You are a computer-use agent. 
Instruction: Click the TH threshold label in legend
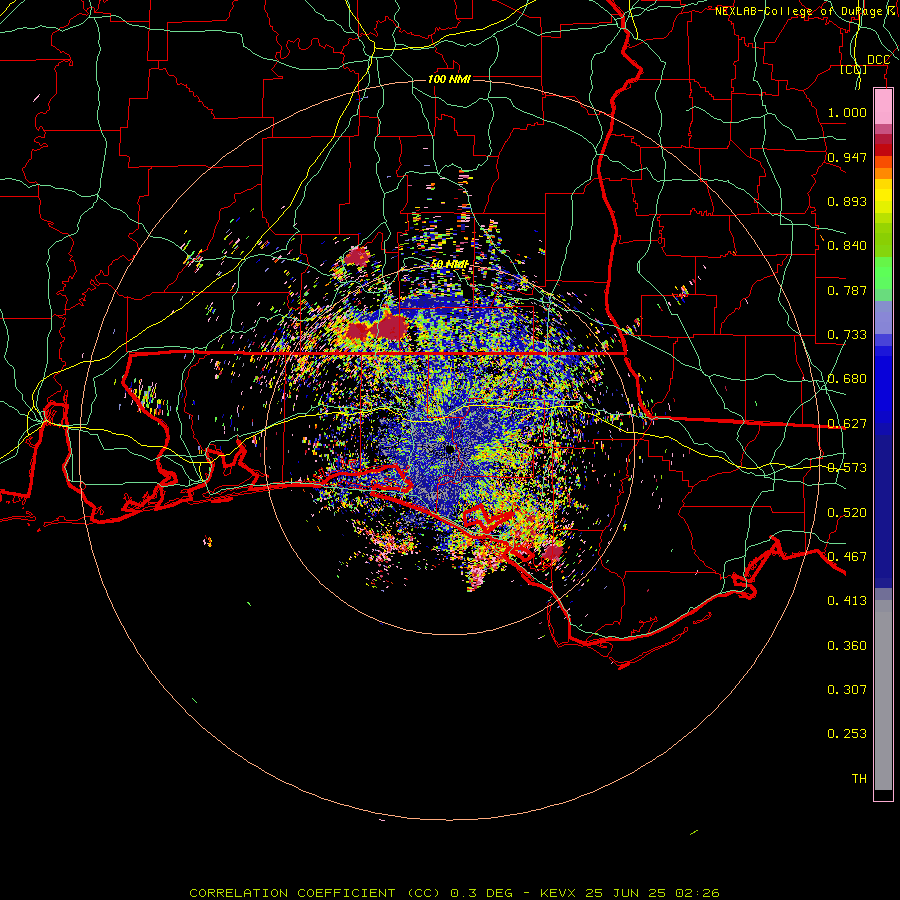859,779
